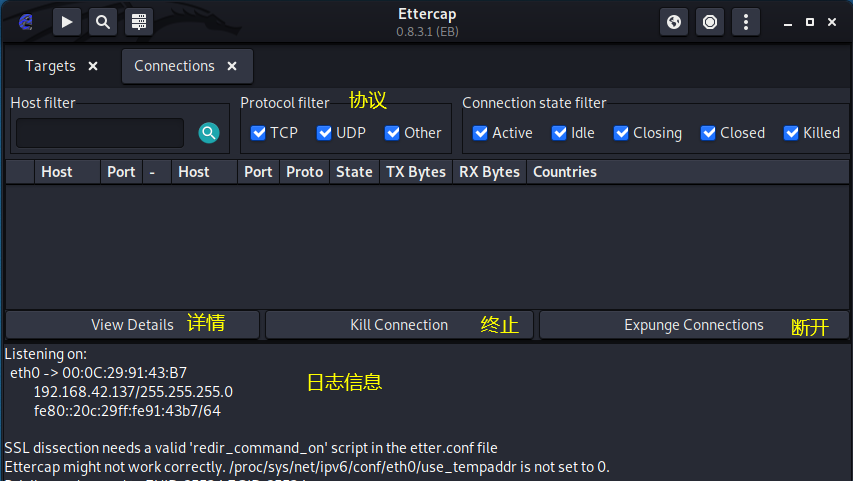
Task: Click the log line 'fe80::20c:29ff:fe91:43b7/64'
Action: tap(127, 411)
